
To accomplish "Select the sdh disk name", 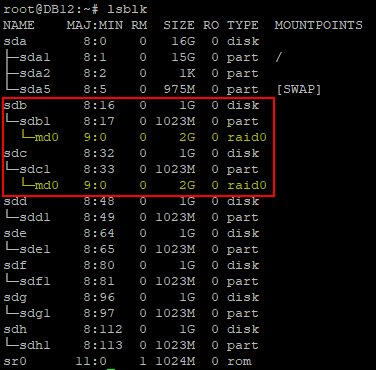I will [x=15, y=329].
